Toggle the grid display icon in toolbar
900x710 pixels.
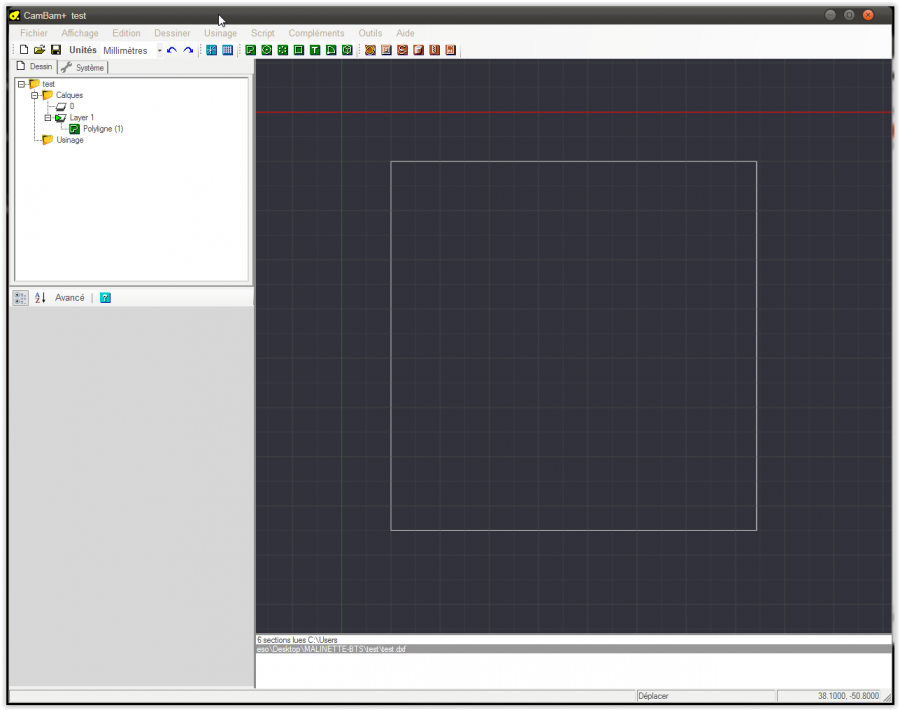coord(227,50)
